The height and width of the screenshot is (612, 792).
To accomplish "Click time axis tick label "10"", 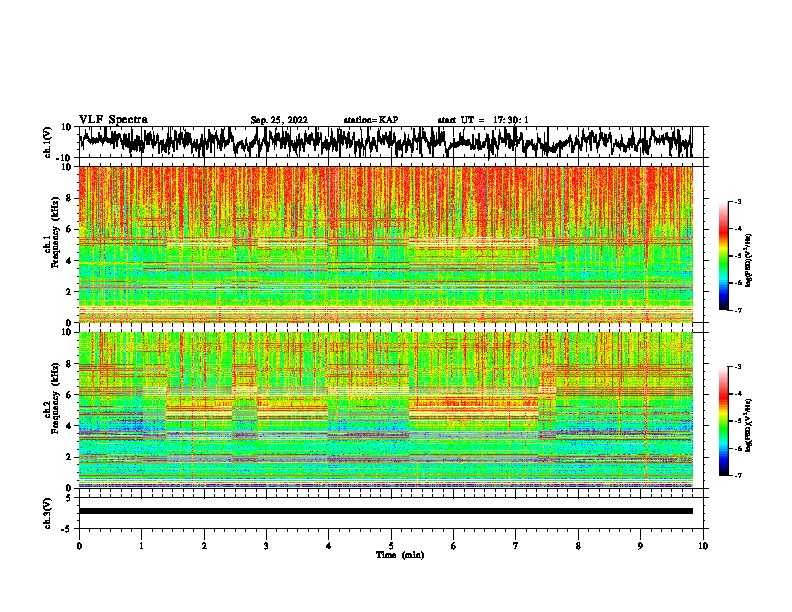I will pyautogui.click(x=703, y=546).
